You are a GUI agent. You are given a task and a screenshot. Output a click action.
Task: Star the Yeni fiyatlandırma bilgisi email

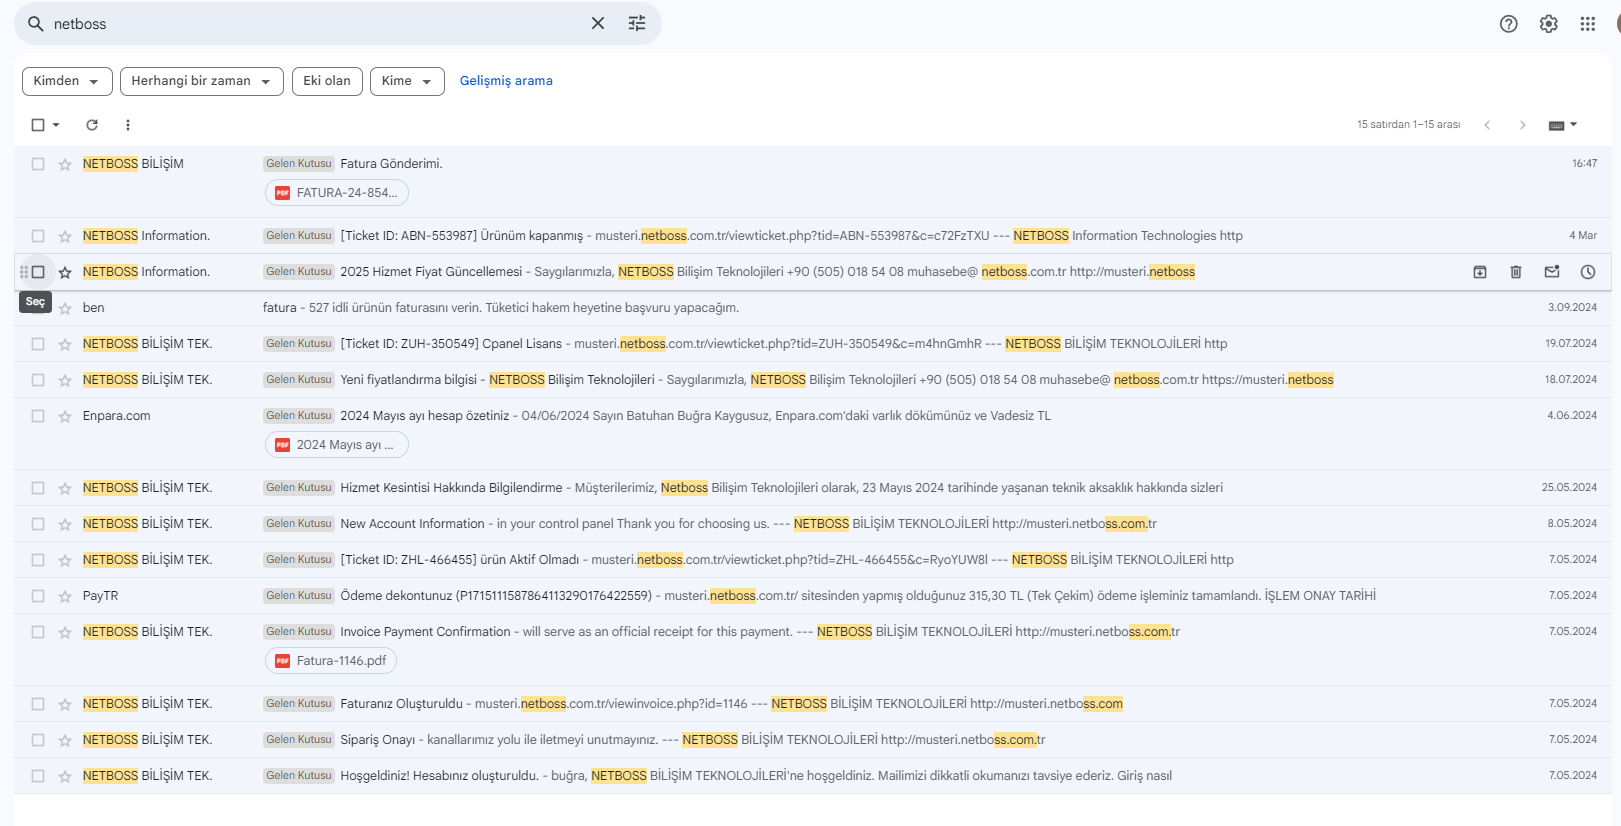tap(65, 380)
